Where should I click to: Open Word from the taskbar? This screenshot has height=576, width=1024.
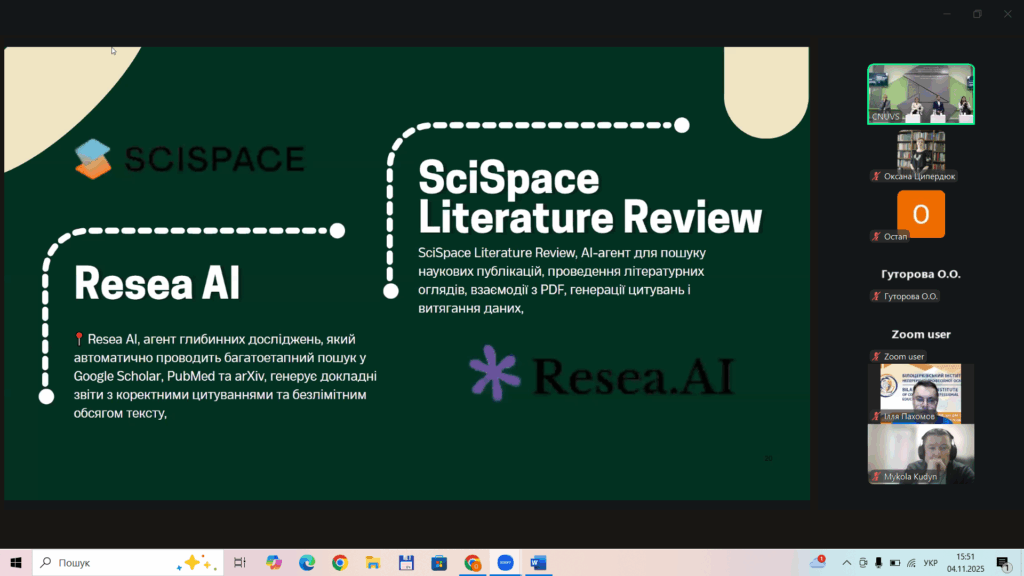[538, 562]
